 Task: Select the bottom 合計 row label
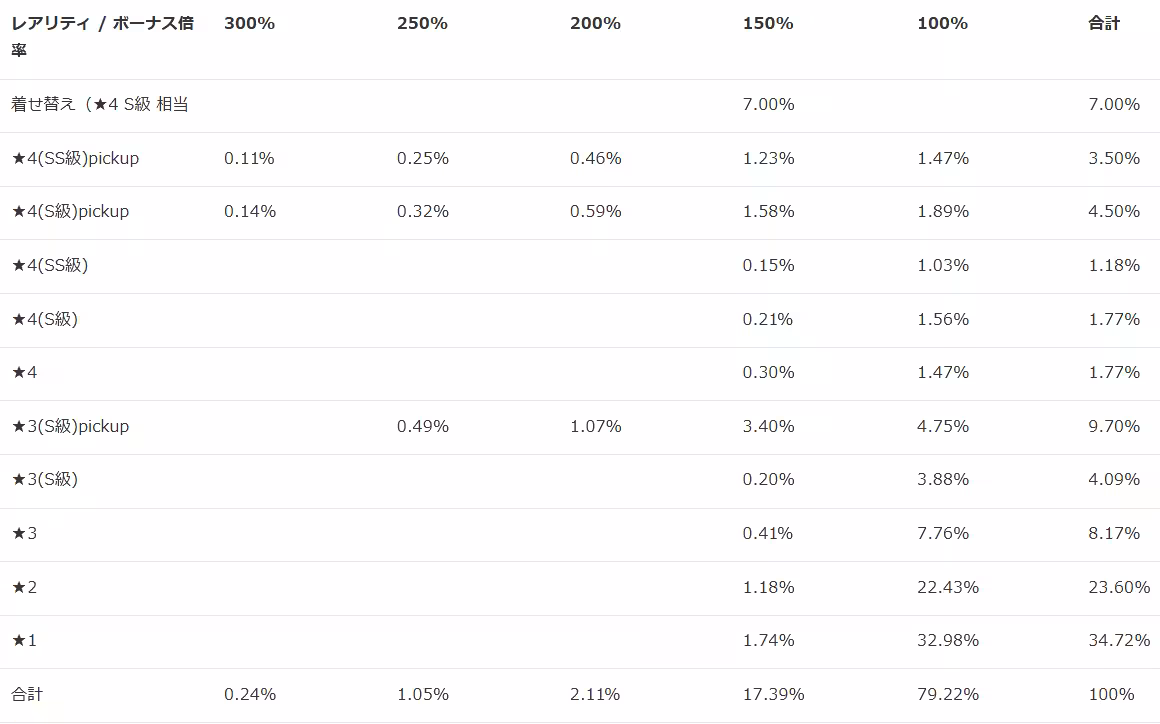pyautogui.click(x=27, y=694)
